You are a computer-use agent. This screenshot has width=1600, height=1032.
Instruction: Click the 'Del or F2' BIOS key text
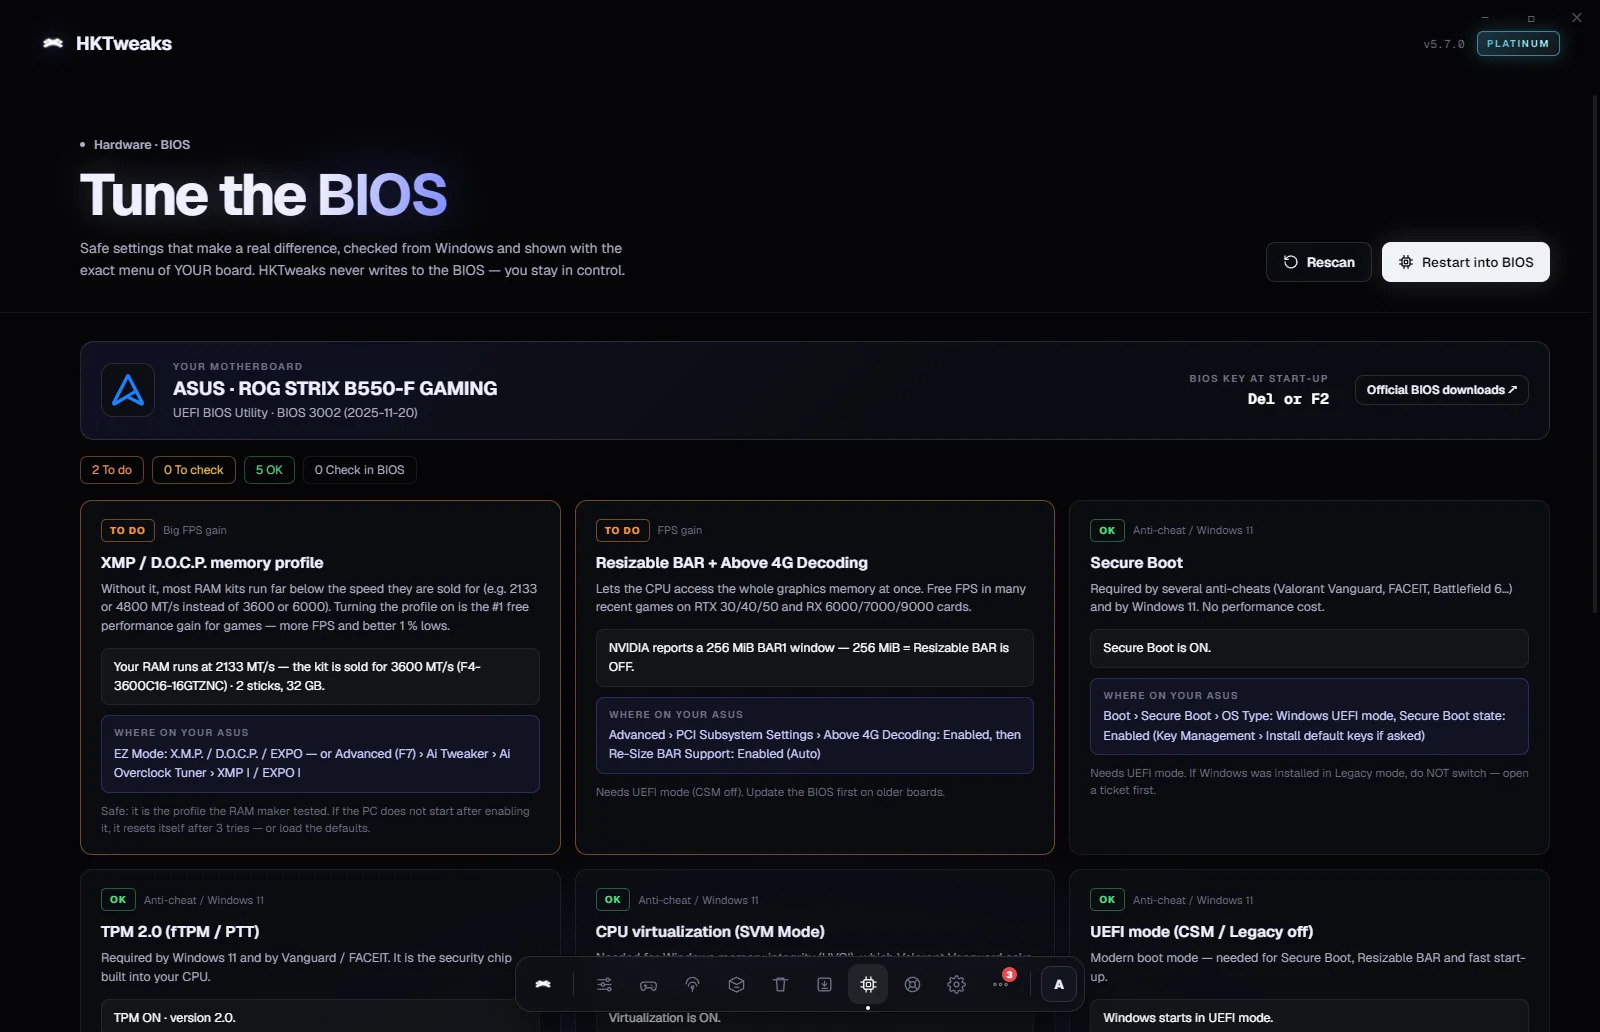pos(1288,399)
